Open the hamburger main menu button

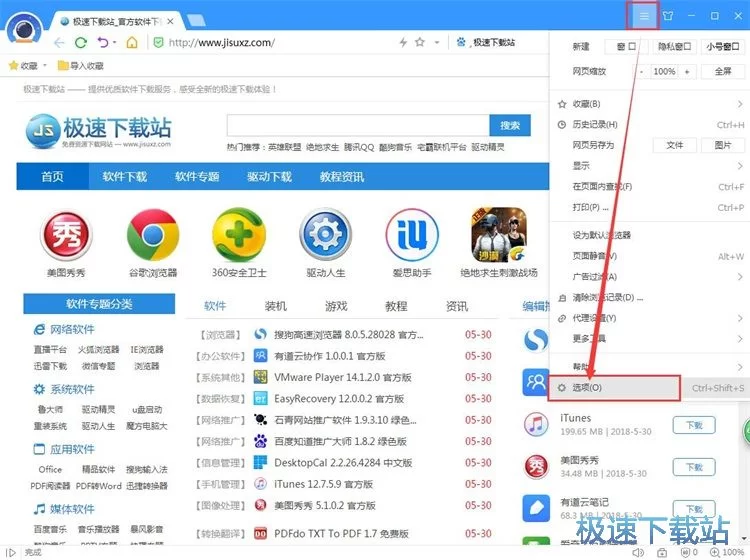click(644, 16)
